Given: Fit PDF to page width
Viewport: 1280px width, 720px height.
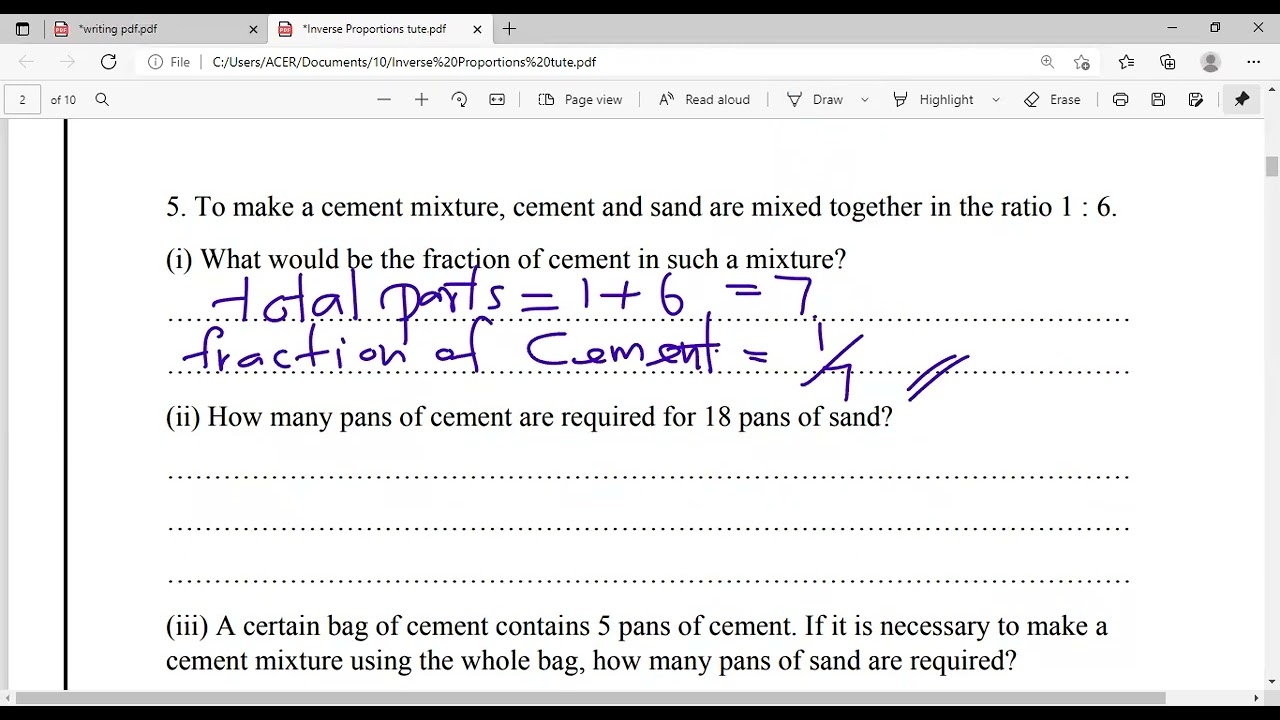Looking at the screenshot, I should [x=497, y=99].
